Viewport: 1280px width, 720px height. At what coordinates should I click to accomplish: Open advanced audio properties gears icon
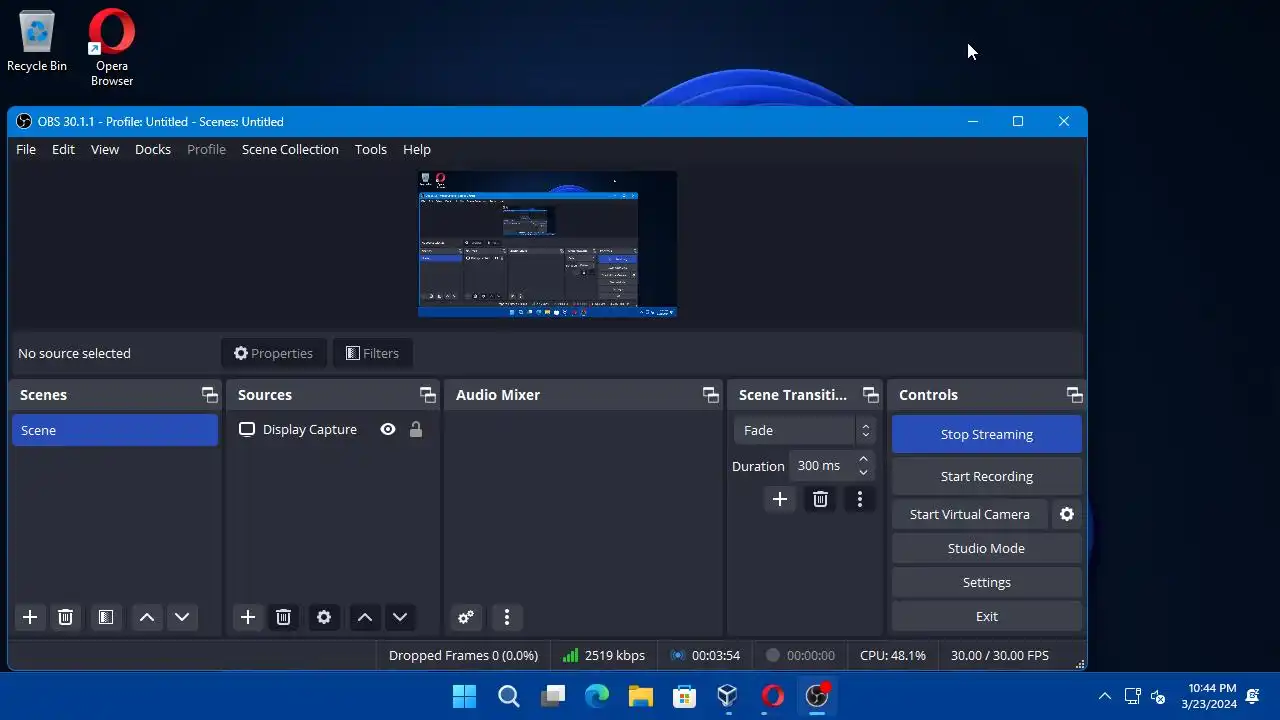(466, 617)
